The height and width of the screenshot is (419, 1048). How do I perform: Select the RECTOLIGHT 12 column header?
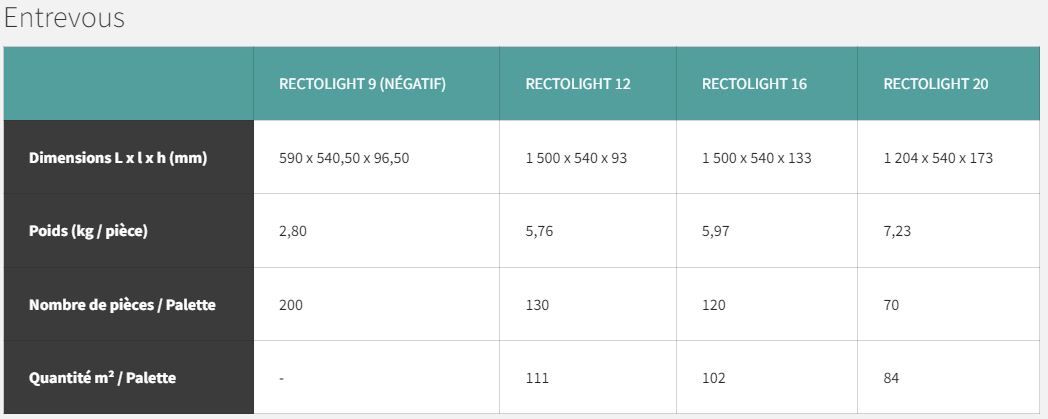[x=578, y=84]
